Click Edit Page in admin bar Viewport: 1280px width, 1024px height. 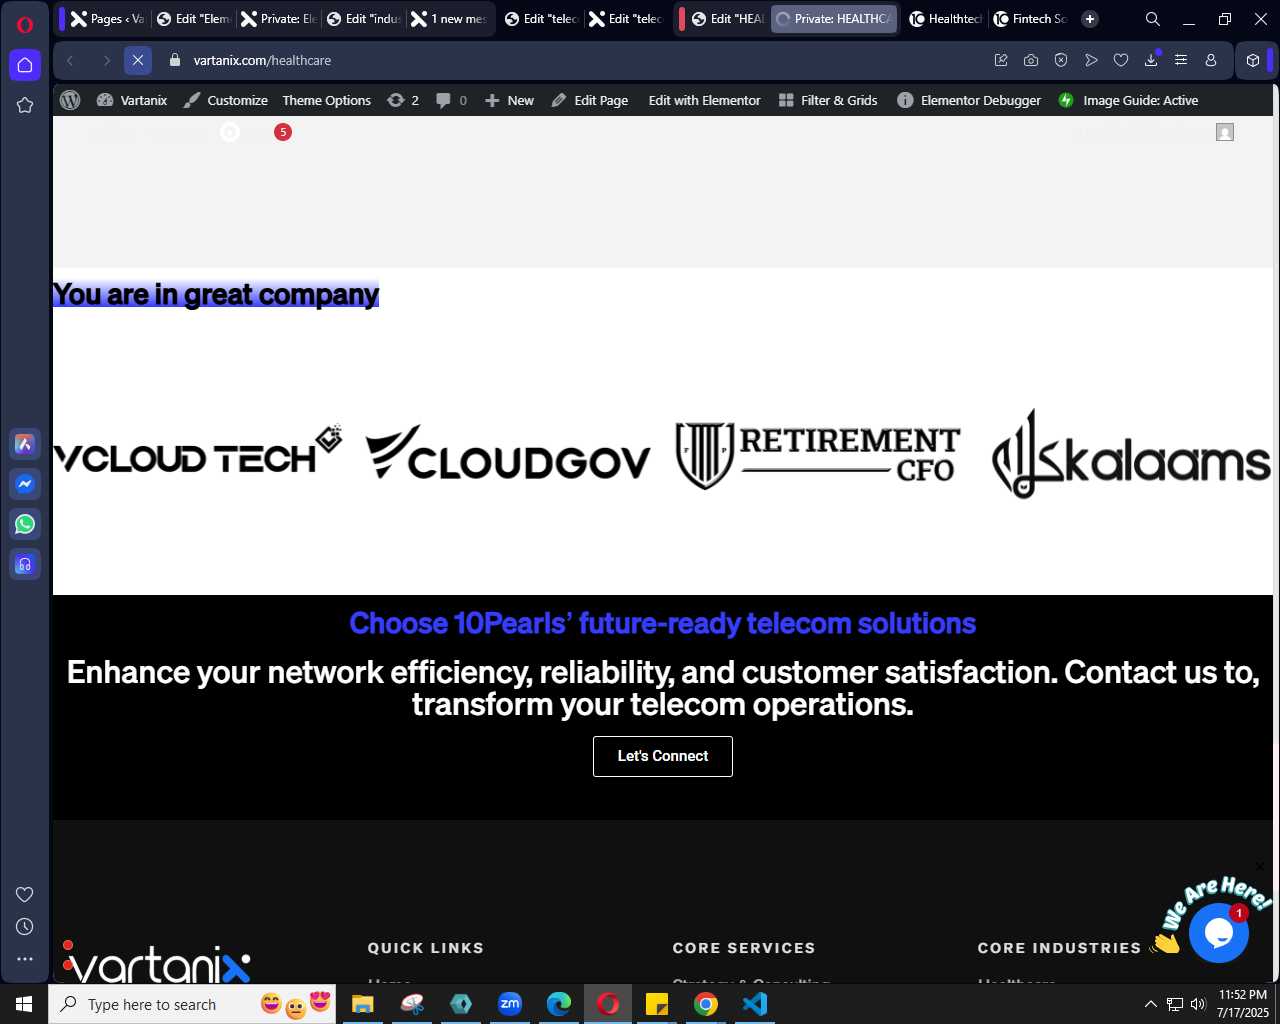(590, 100)
